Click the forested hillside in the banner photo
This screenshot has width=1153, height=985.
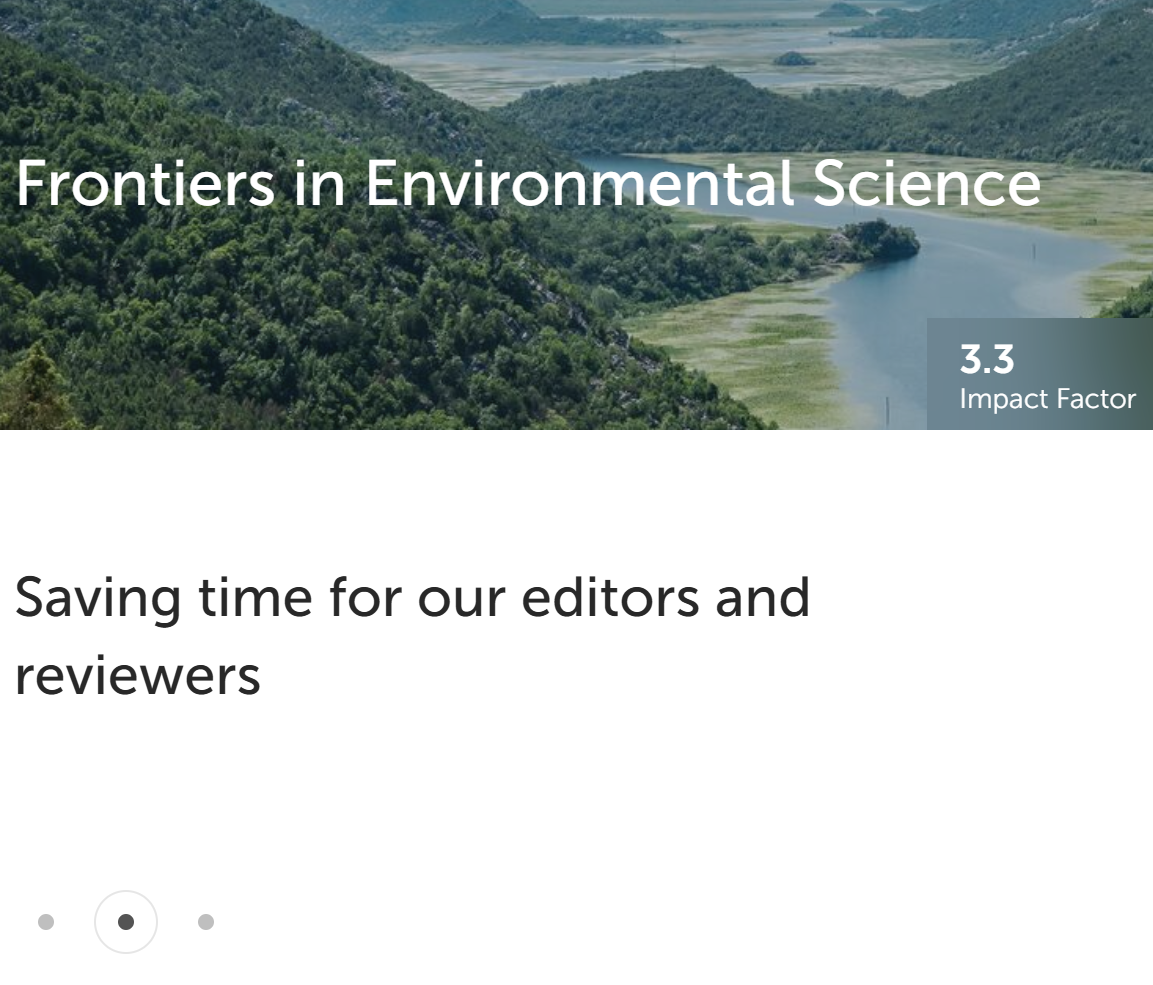pyautogui.click(x=300, y=320)
